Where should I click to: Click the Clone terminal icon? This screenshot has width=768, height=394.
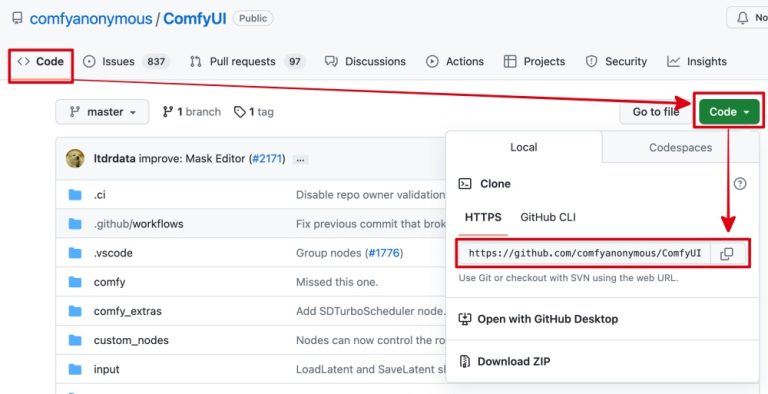pos(464,184)
